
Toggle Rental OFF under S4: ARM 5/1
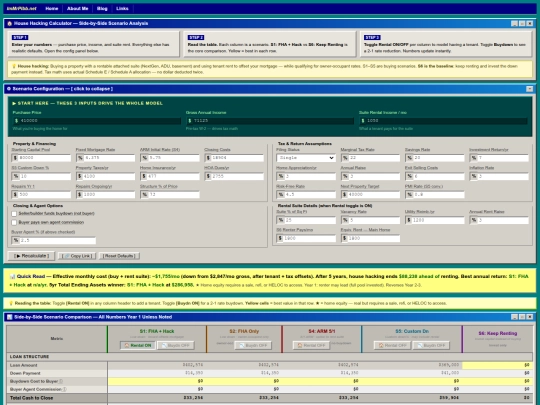pyautogui.click(x=311, y=345)
